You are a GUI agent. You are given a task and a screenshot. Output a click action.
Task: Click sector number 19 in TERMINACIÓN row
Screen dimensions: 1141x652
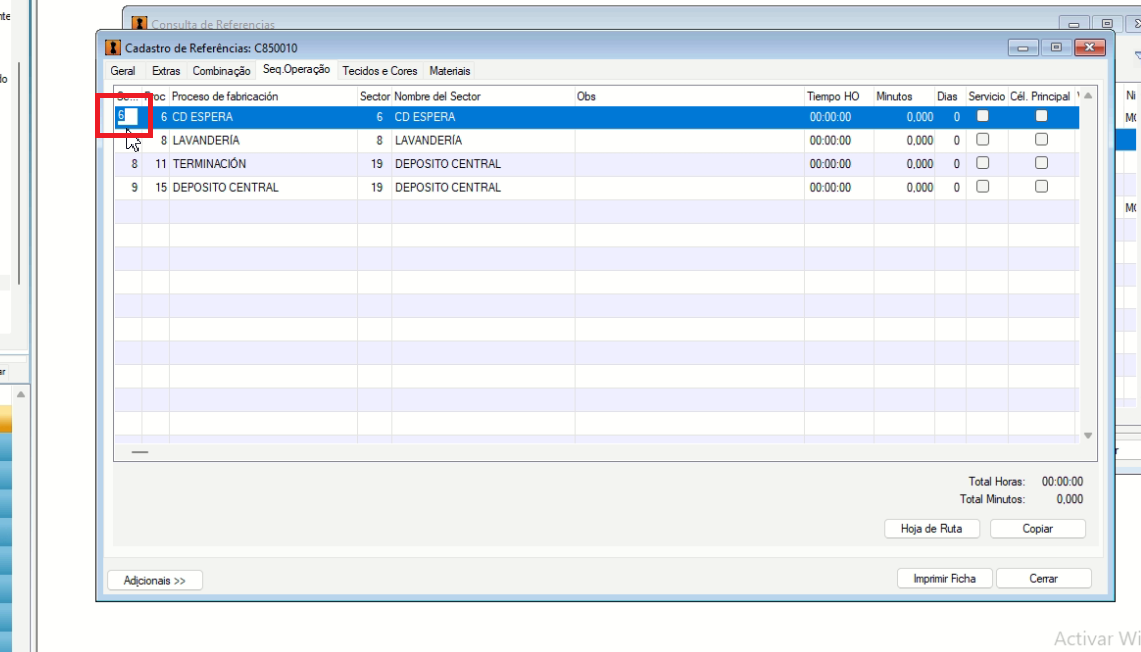[376, 164]
